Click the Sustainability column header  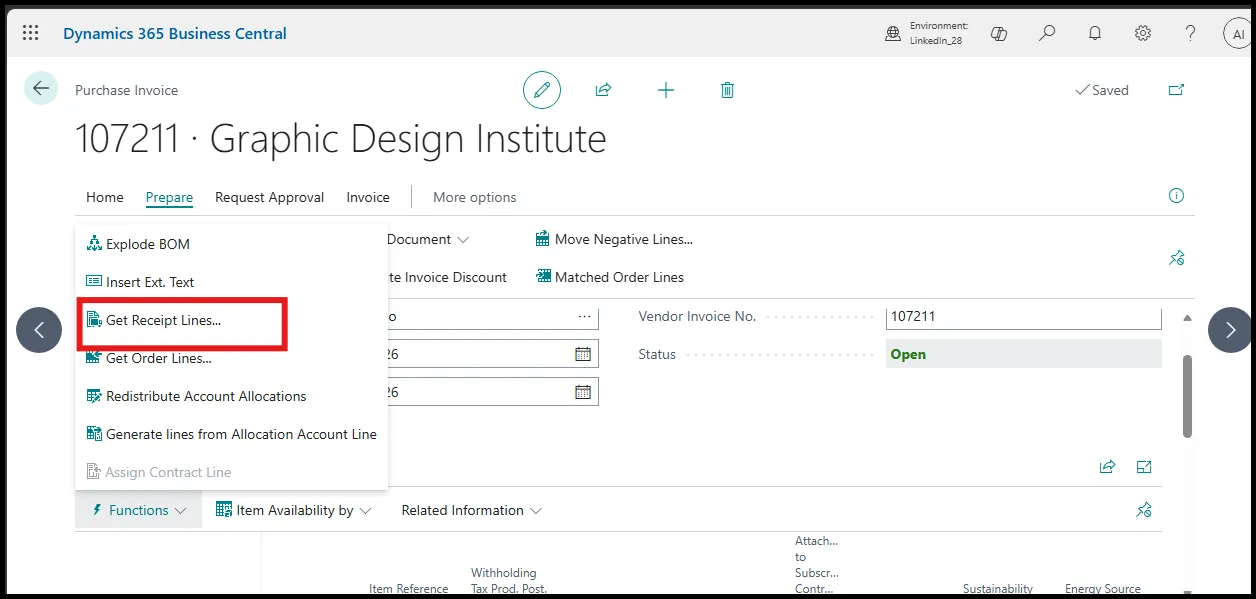pyautogui.click(x=998, y=589)
